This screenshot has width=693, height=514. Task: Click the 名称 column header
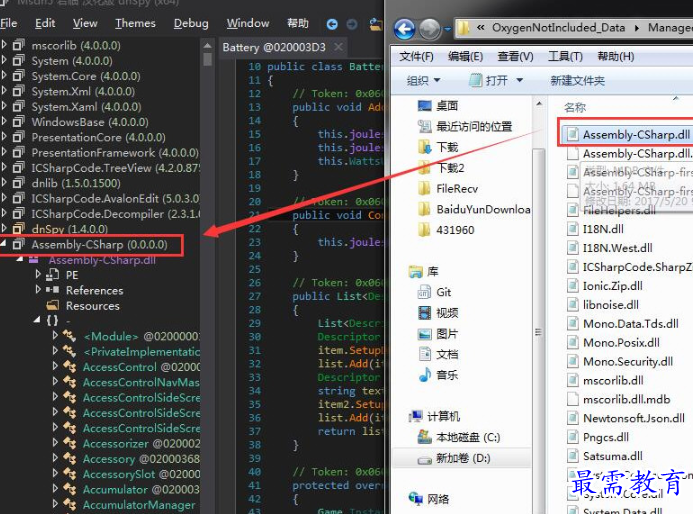tap(575, 107)
